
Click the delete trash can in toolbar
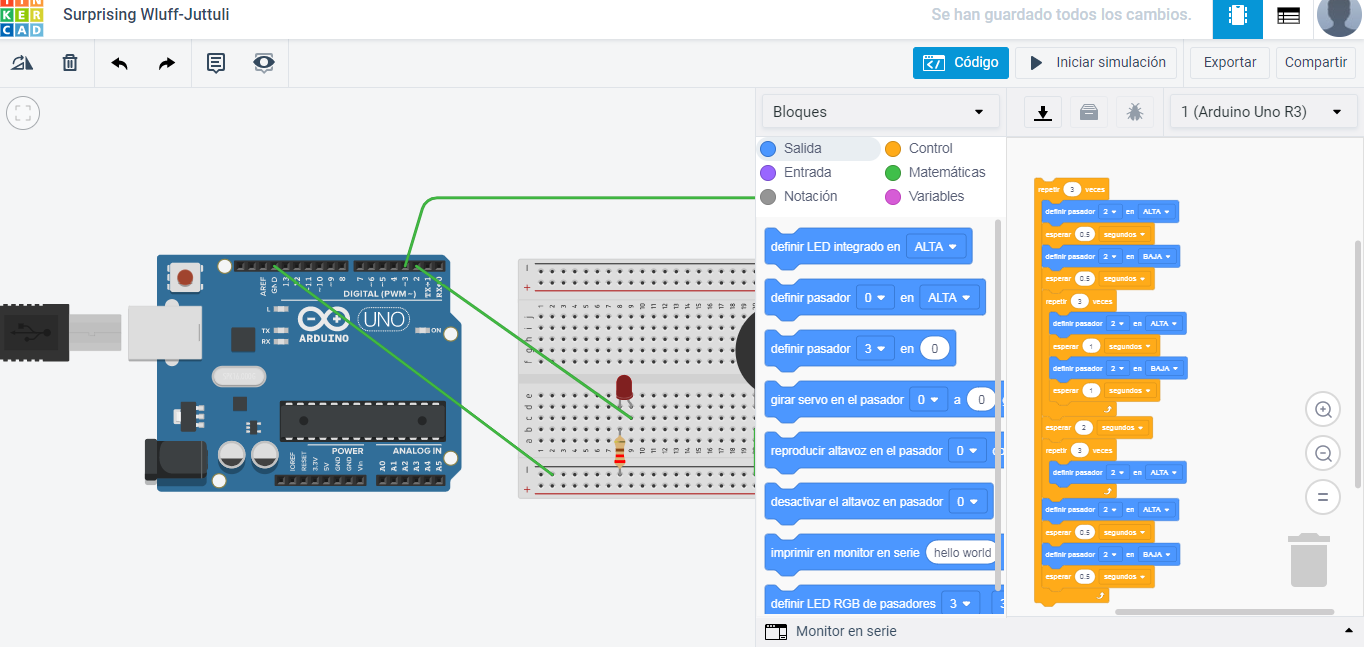(70, 63)
